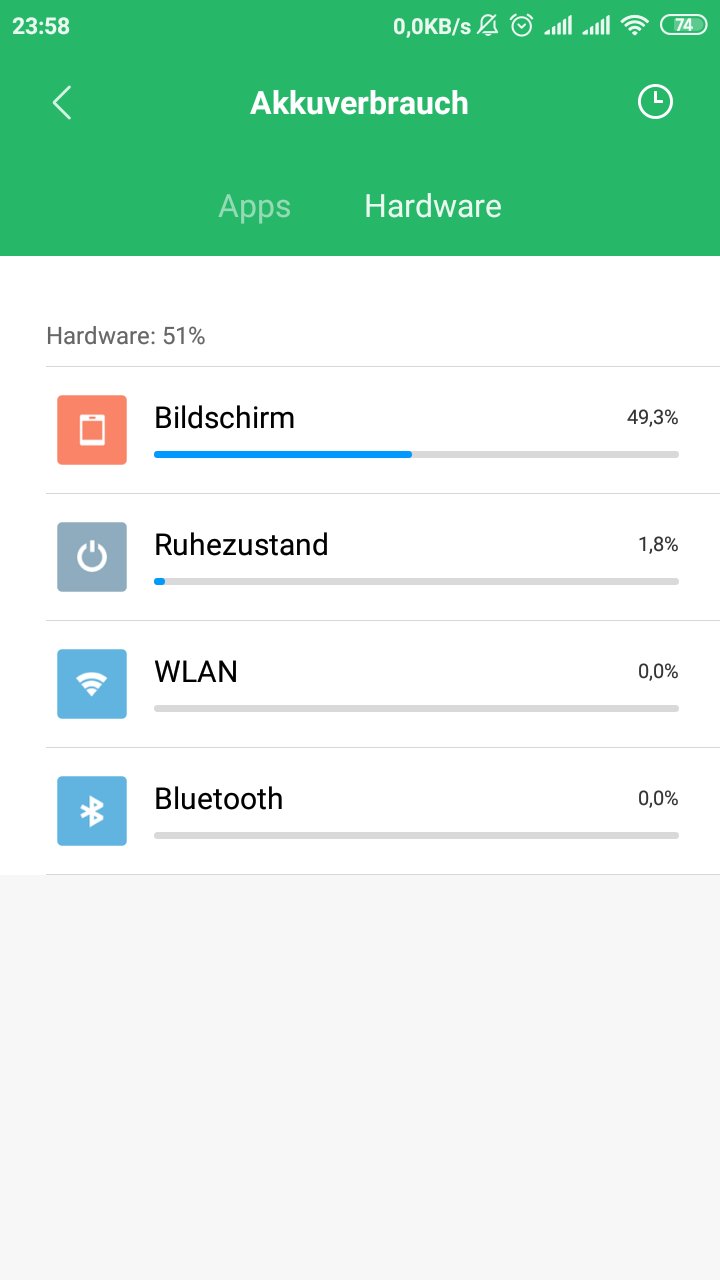Tap the orange Bildschirm screen icon
The width and height of the screenshot is (720, 1280).
[x=92, y=430]
